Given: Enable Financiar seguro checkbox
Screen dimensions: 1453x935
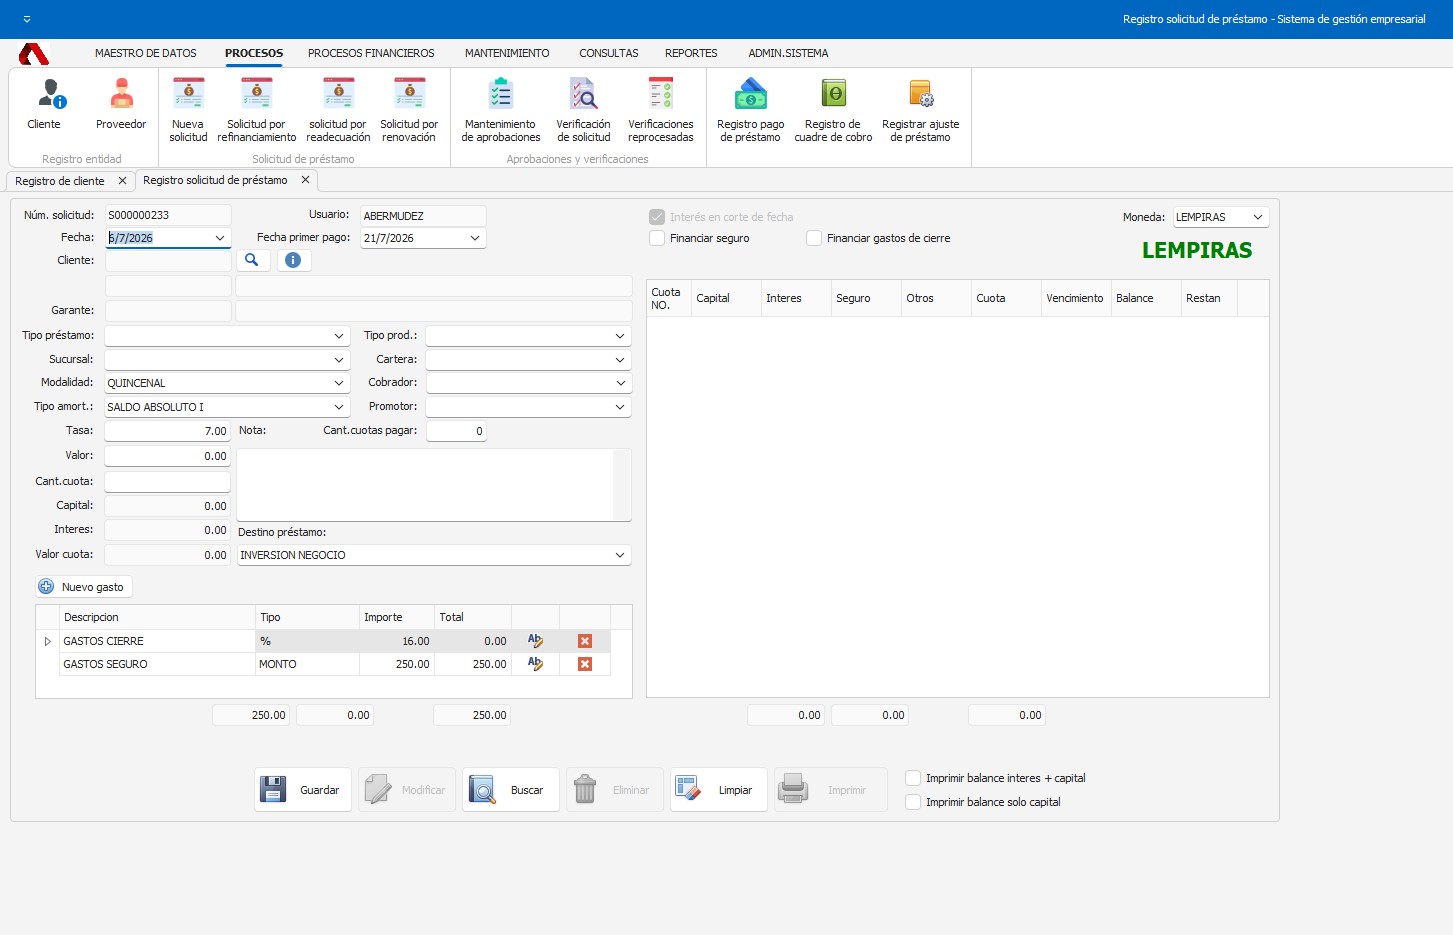Looking at the screenshot, I should click(657, 238).
